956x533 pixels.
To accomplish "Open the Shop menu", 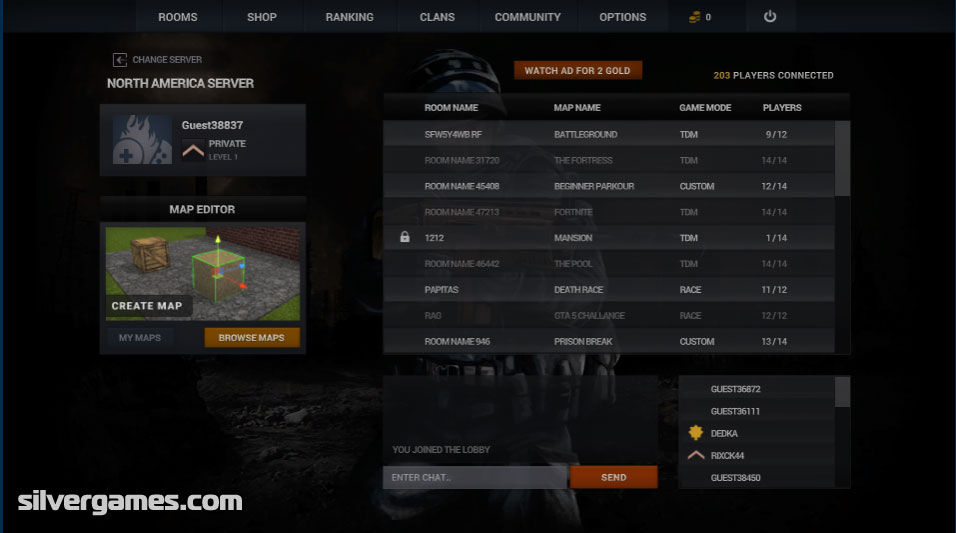I will point(262,17).
